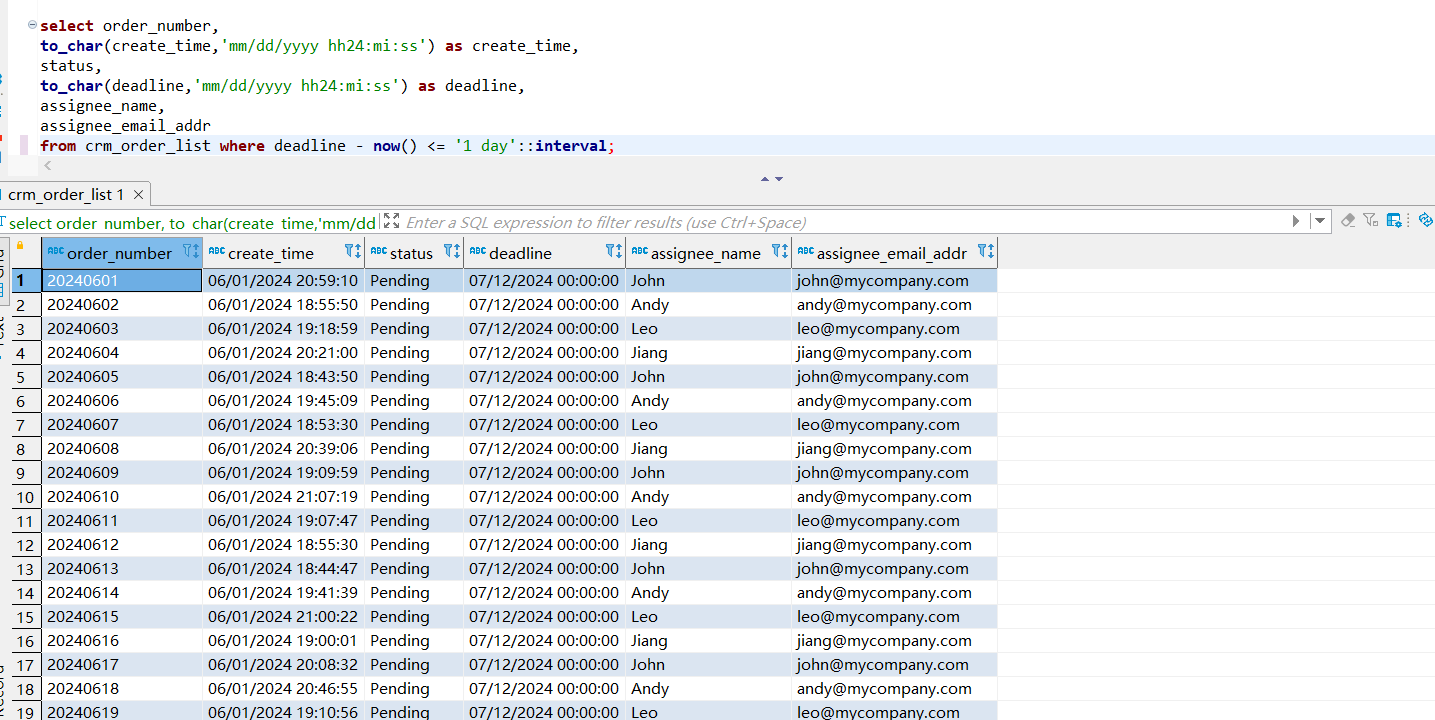Select row number 10 in the grid
The width and height of the screenshot is (1435, 720).
pyautogui.click(x=26, y=497)
